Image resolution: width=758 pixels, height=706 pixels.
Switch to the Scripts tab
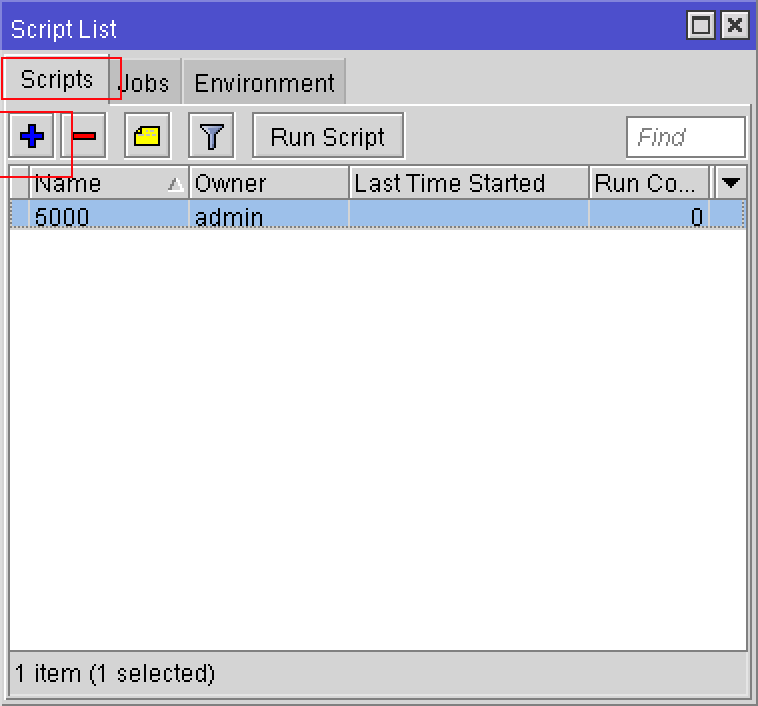(57, 80)
